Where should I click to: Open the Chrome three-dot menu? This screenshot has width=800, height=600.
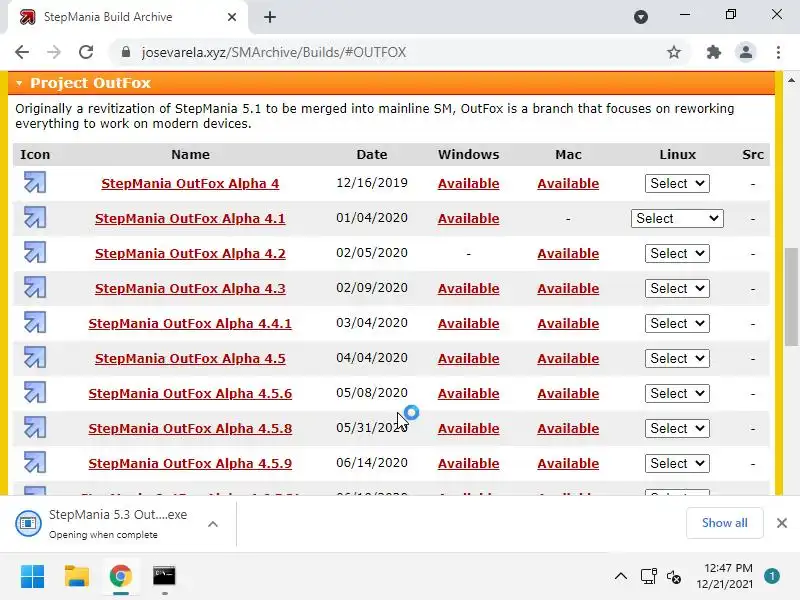pyautogui.click(x=778, y=52)
